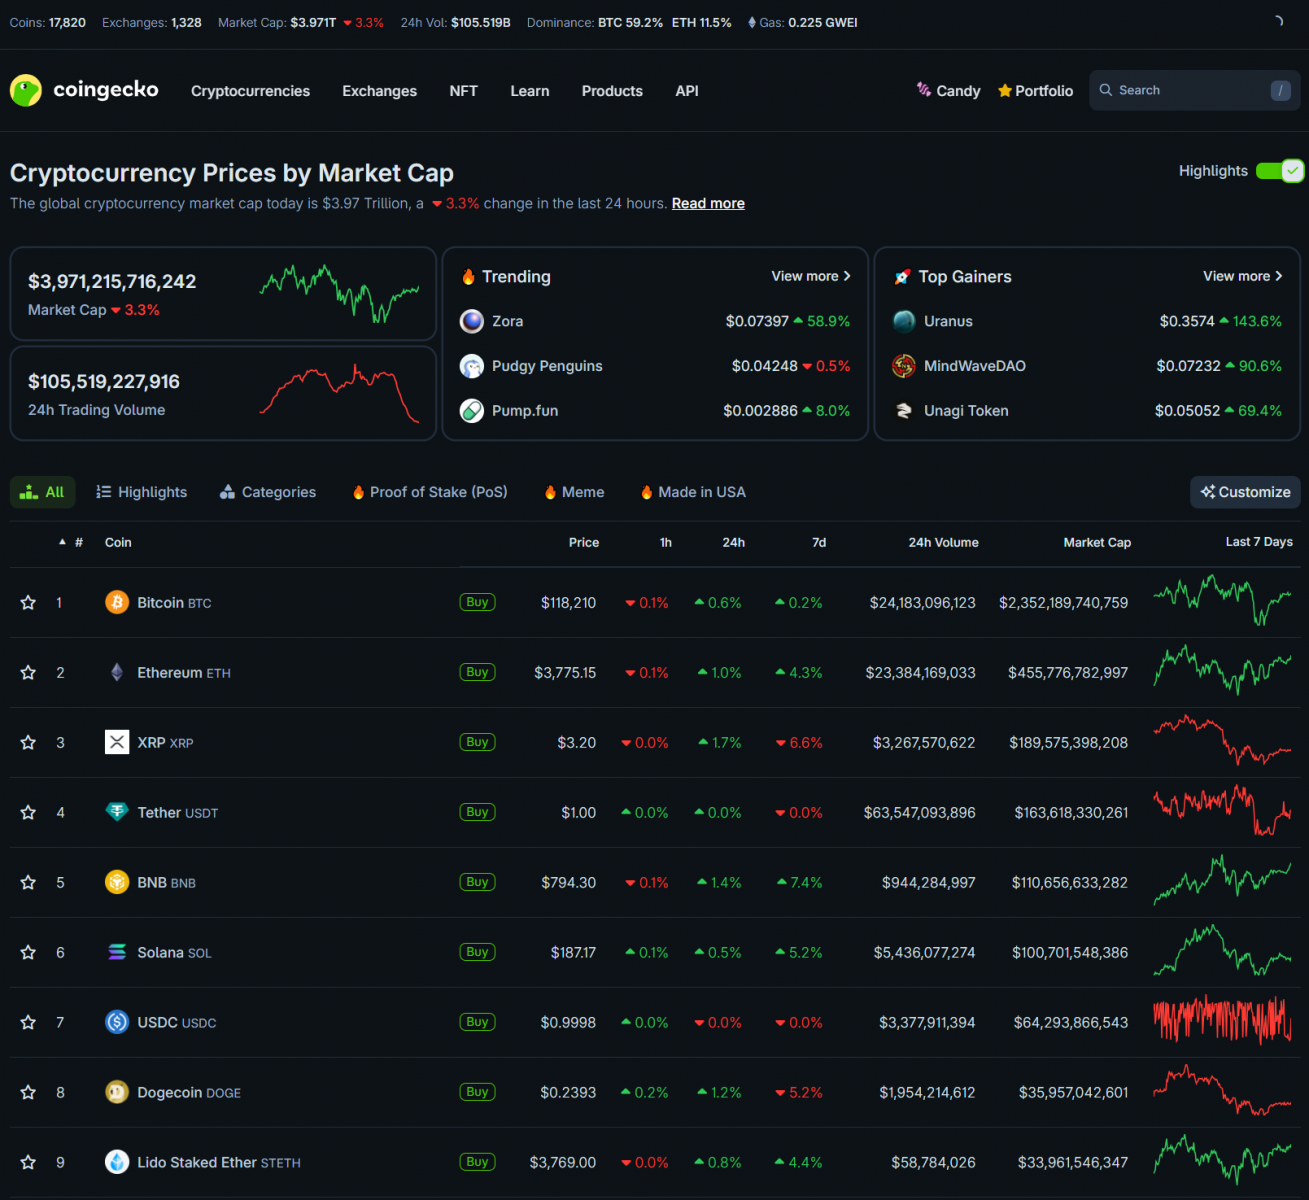Open the Bitcoin 7-day sparkline chart
The height and width of the screenshot is (1200, 1309).
click(x=1222, y=600)
